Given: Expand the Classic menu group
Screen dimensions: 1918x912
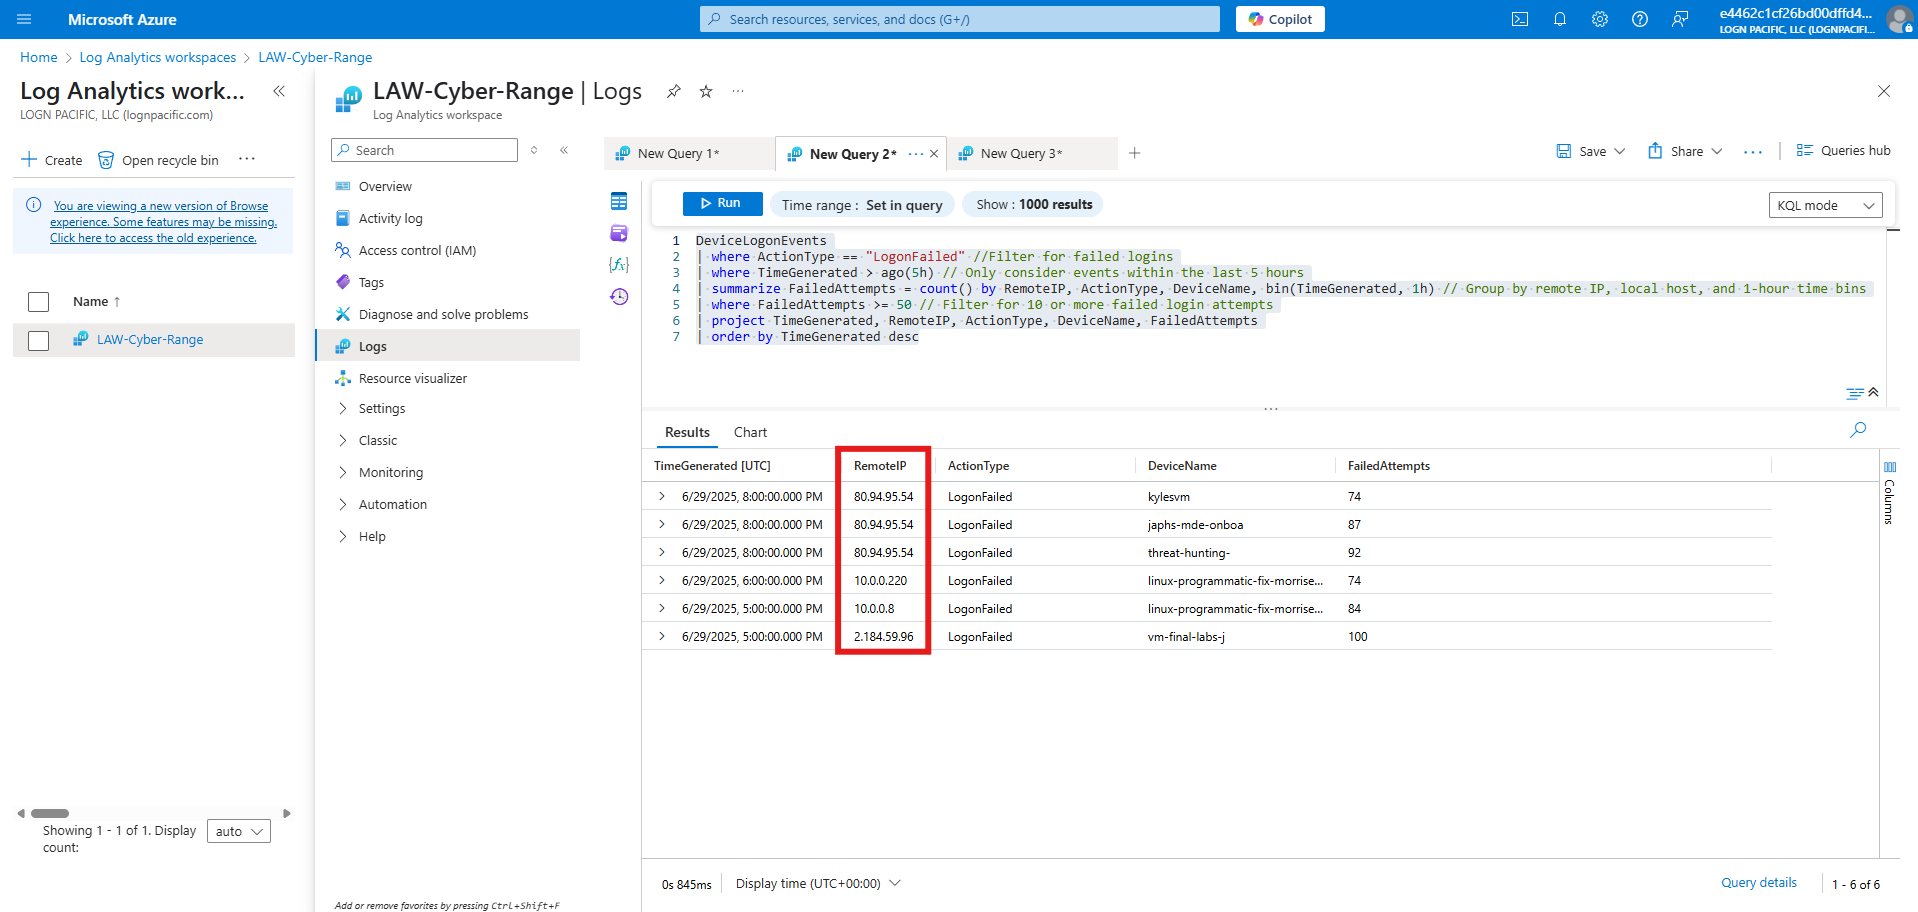Looking at the screenshot, I should point(343,440).
